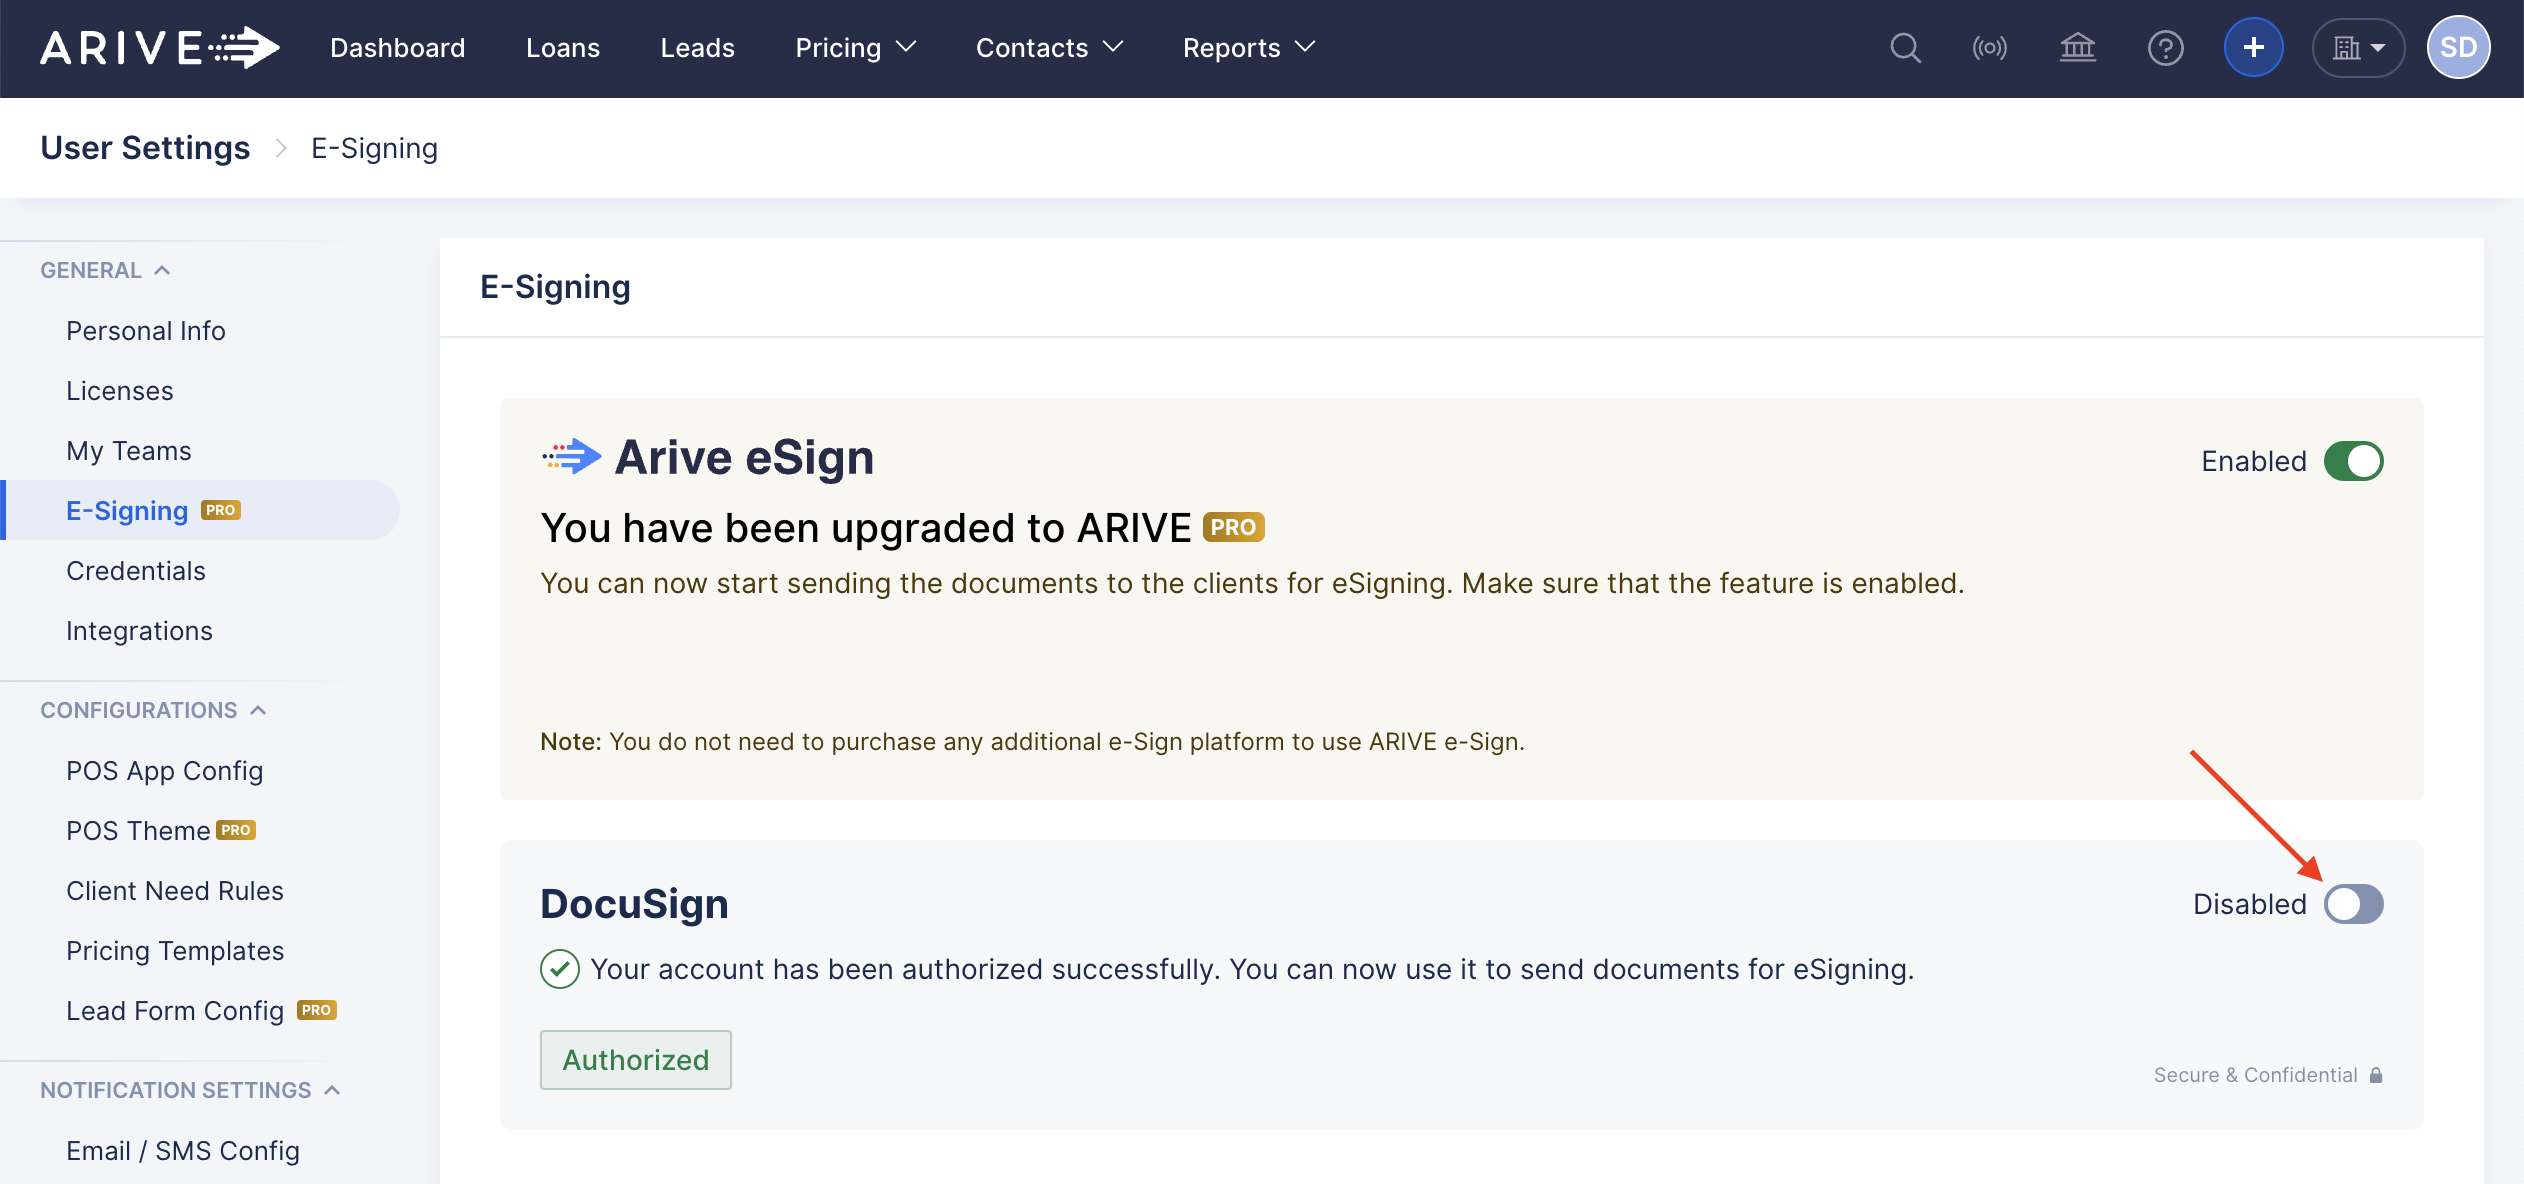Click the Authorized button under DocuSign
This screenshot has width=2524, height=1184.
point(635,1060)
